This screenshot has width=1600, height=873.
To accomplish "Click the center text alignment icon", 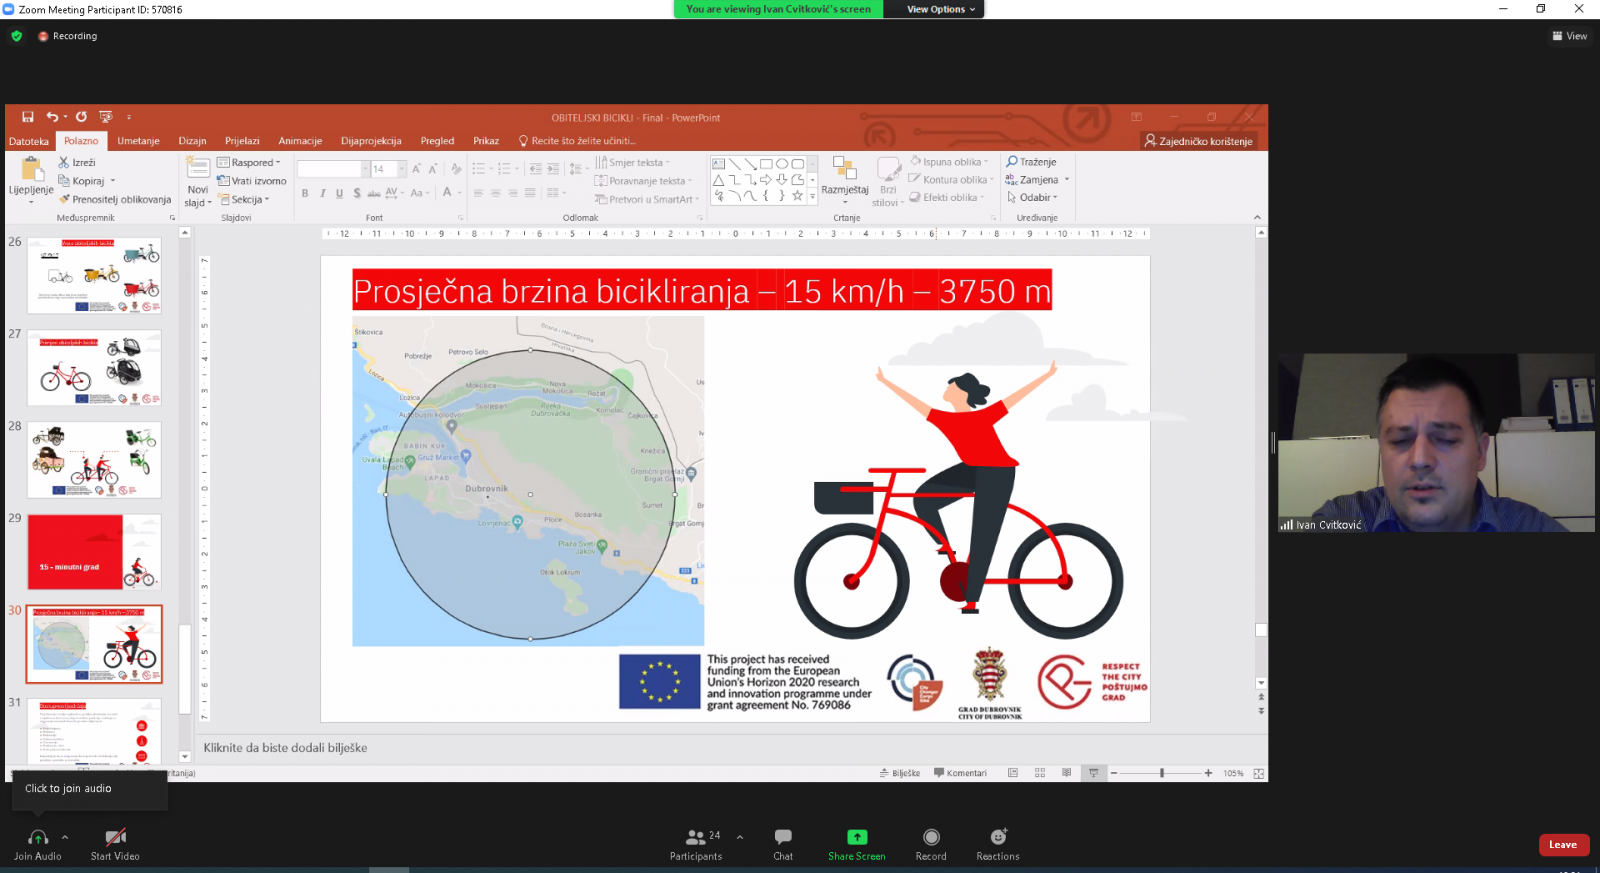I will 496,193.
